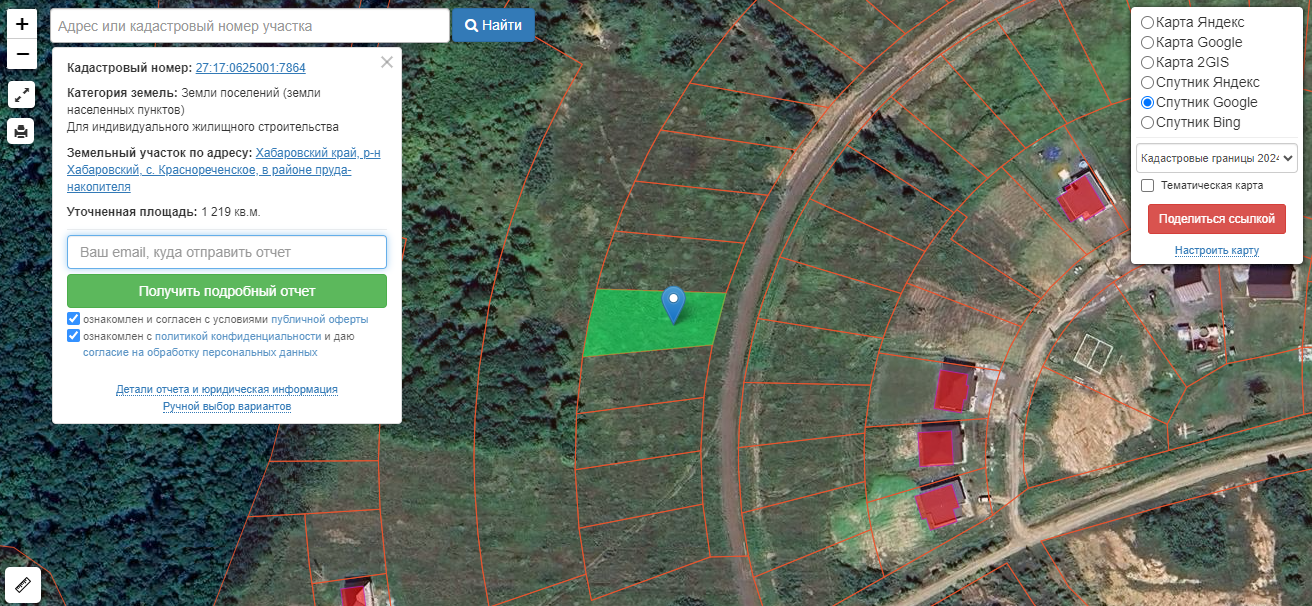1312x606 pixels.
Task: Select Карта Яндекс radio option
Action: point(1147,22)
